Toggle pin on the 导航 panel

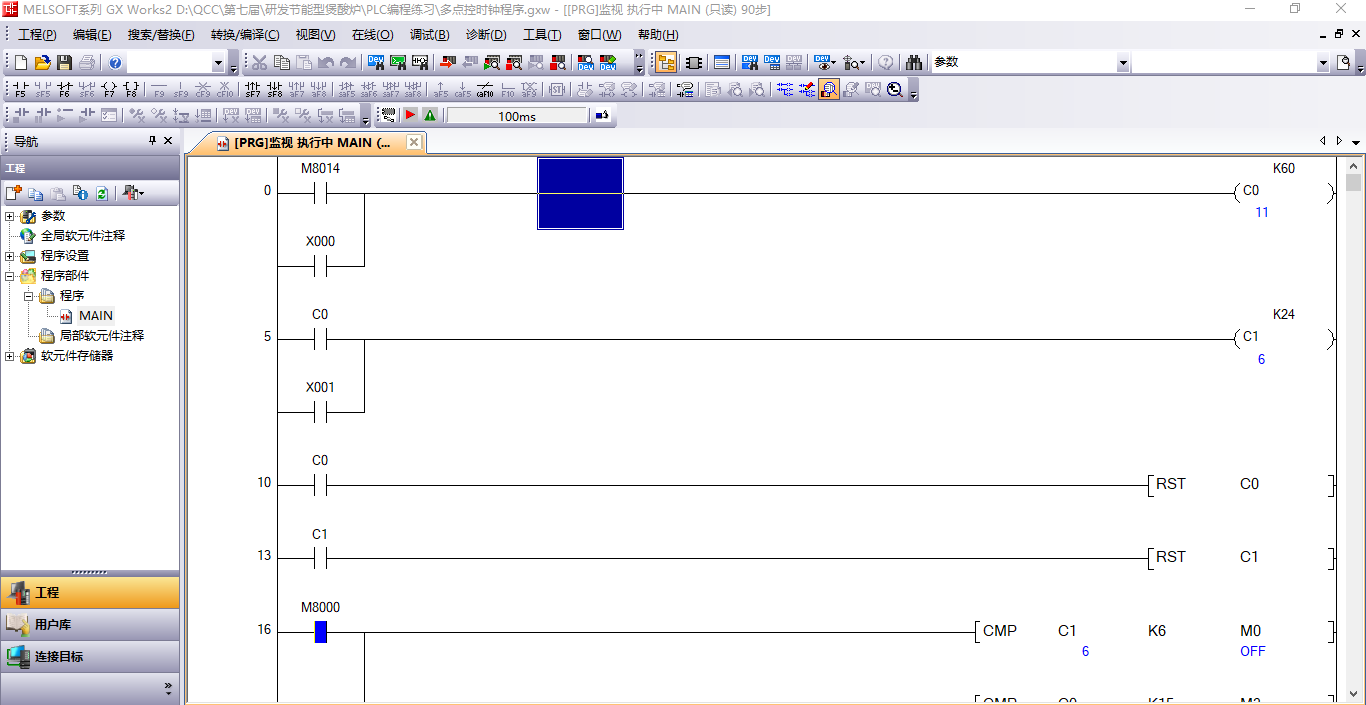(x=153, y=141)
